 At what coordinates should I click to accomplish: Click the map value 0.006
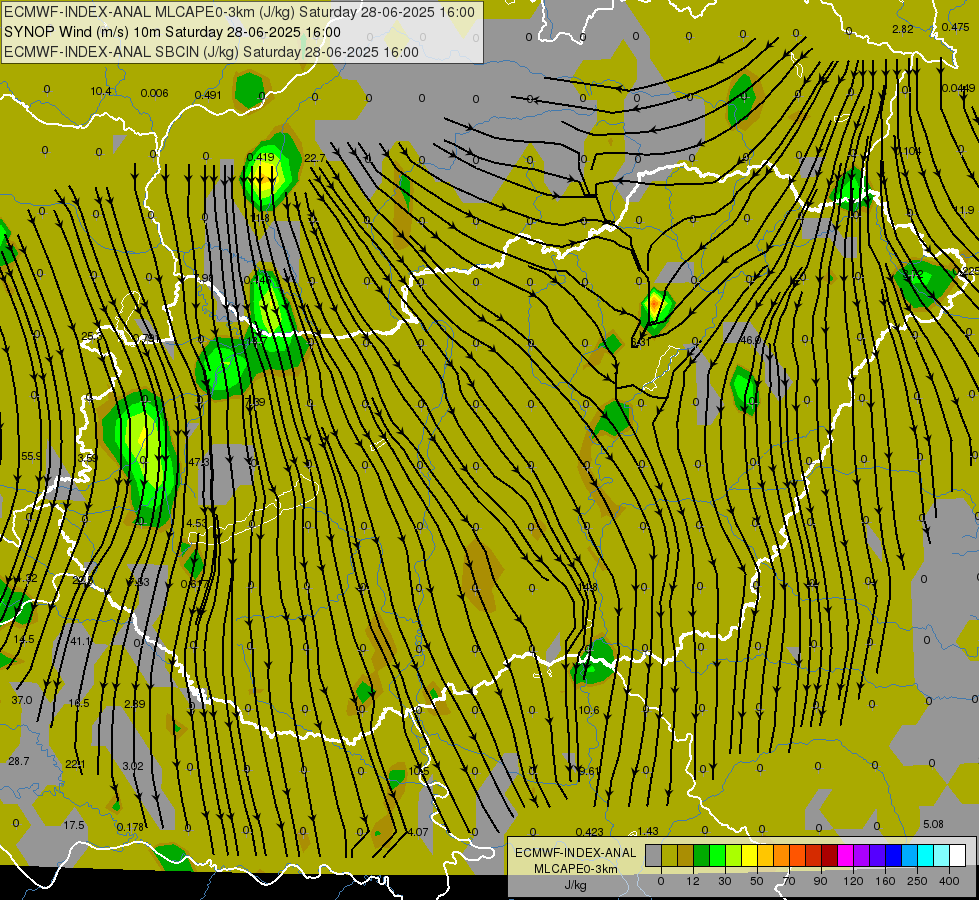click(x=154, y=93)
